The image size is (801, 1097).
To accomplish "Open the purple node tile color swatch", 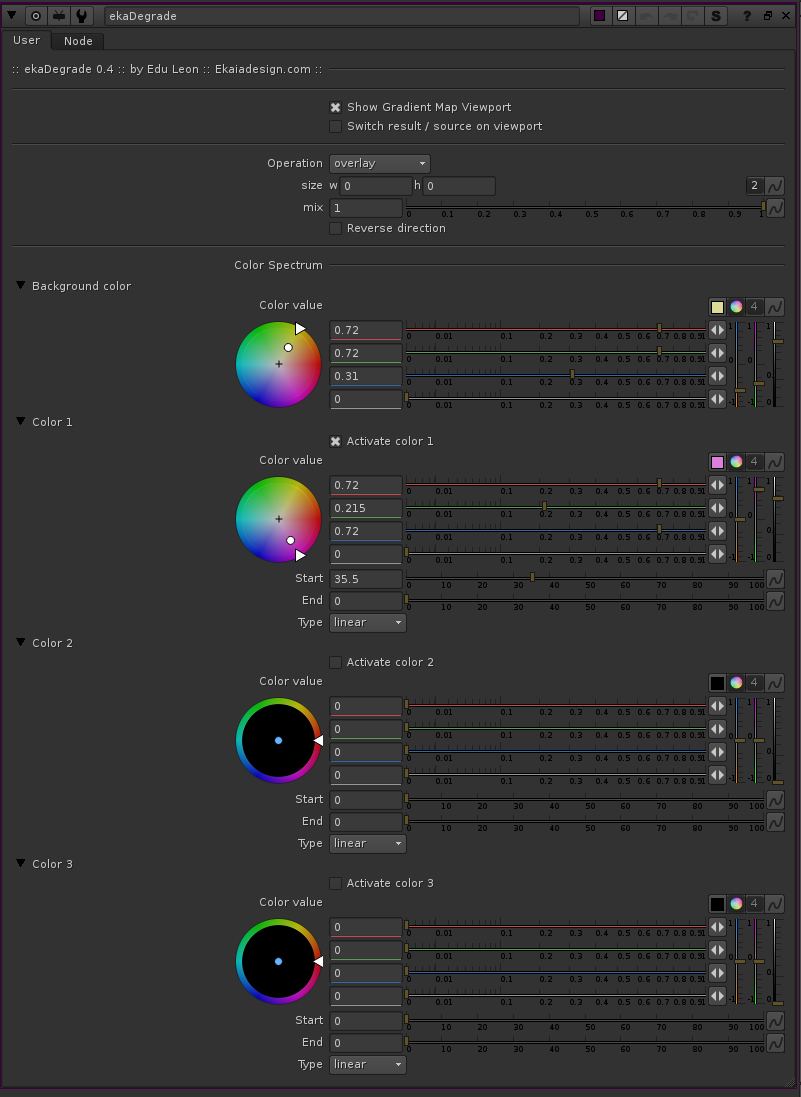I will click(600, 15).
